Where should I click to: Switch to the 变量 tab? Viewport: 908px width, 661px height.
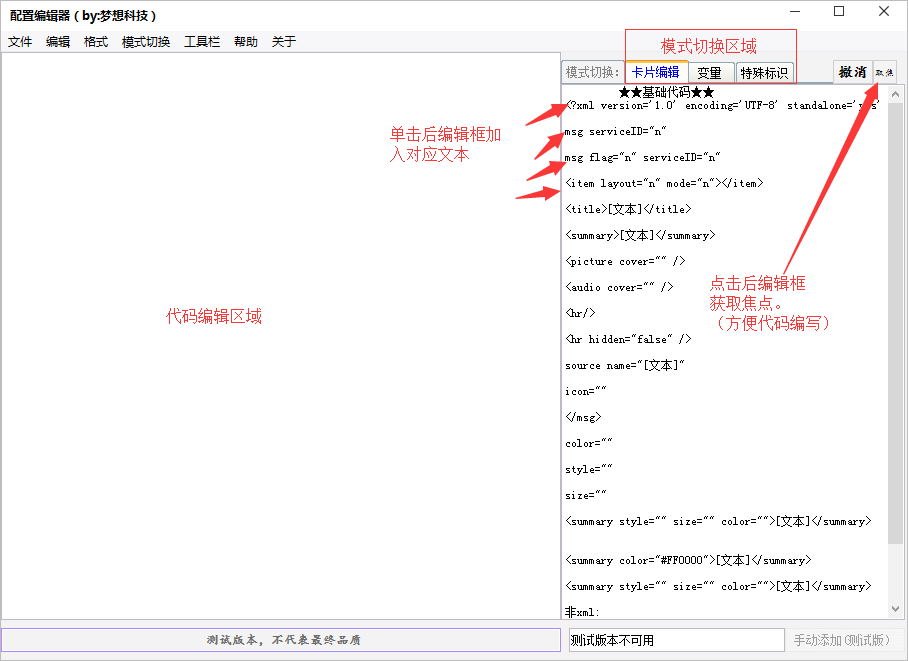(x=711, y=72)
